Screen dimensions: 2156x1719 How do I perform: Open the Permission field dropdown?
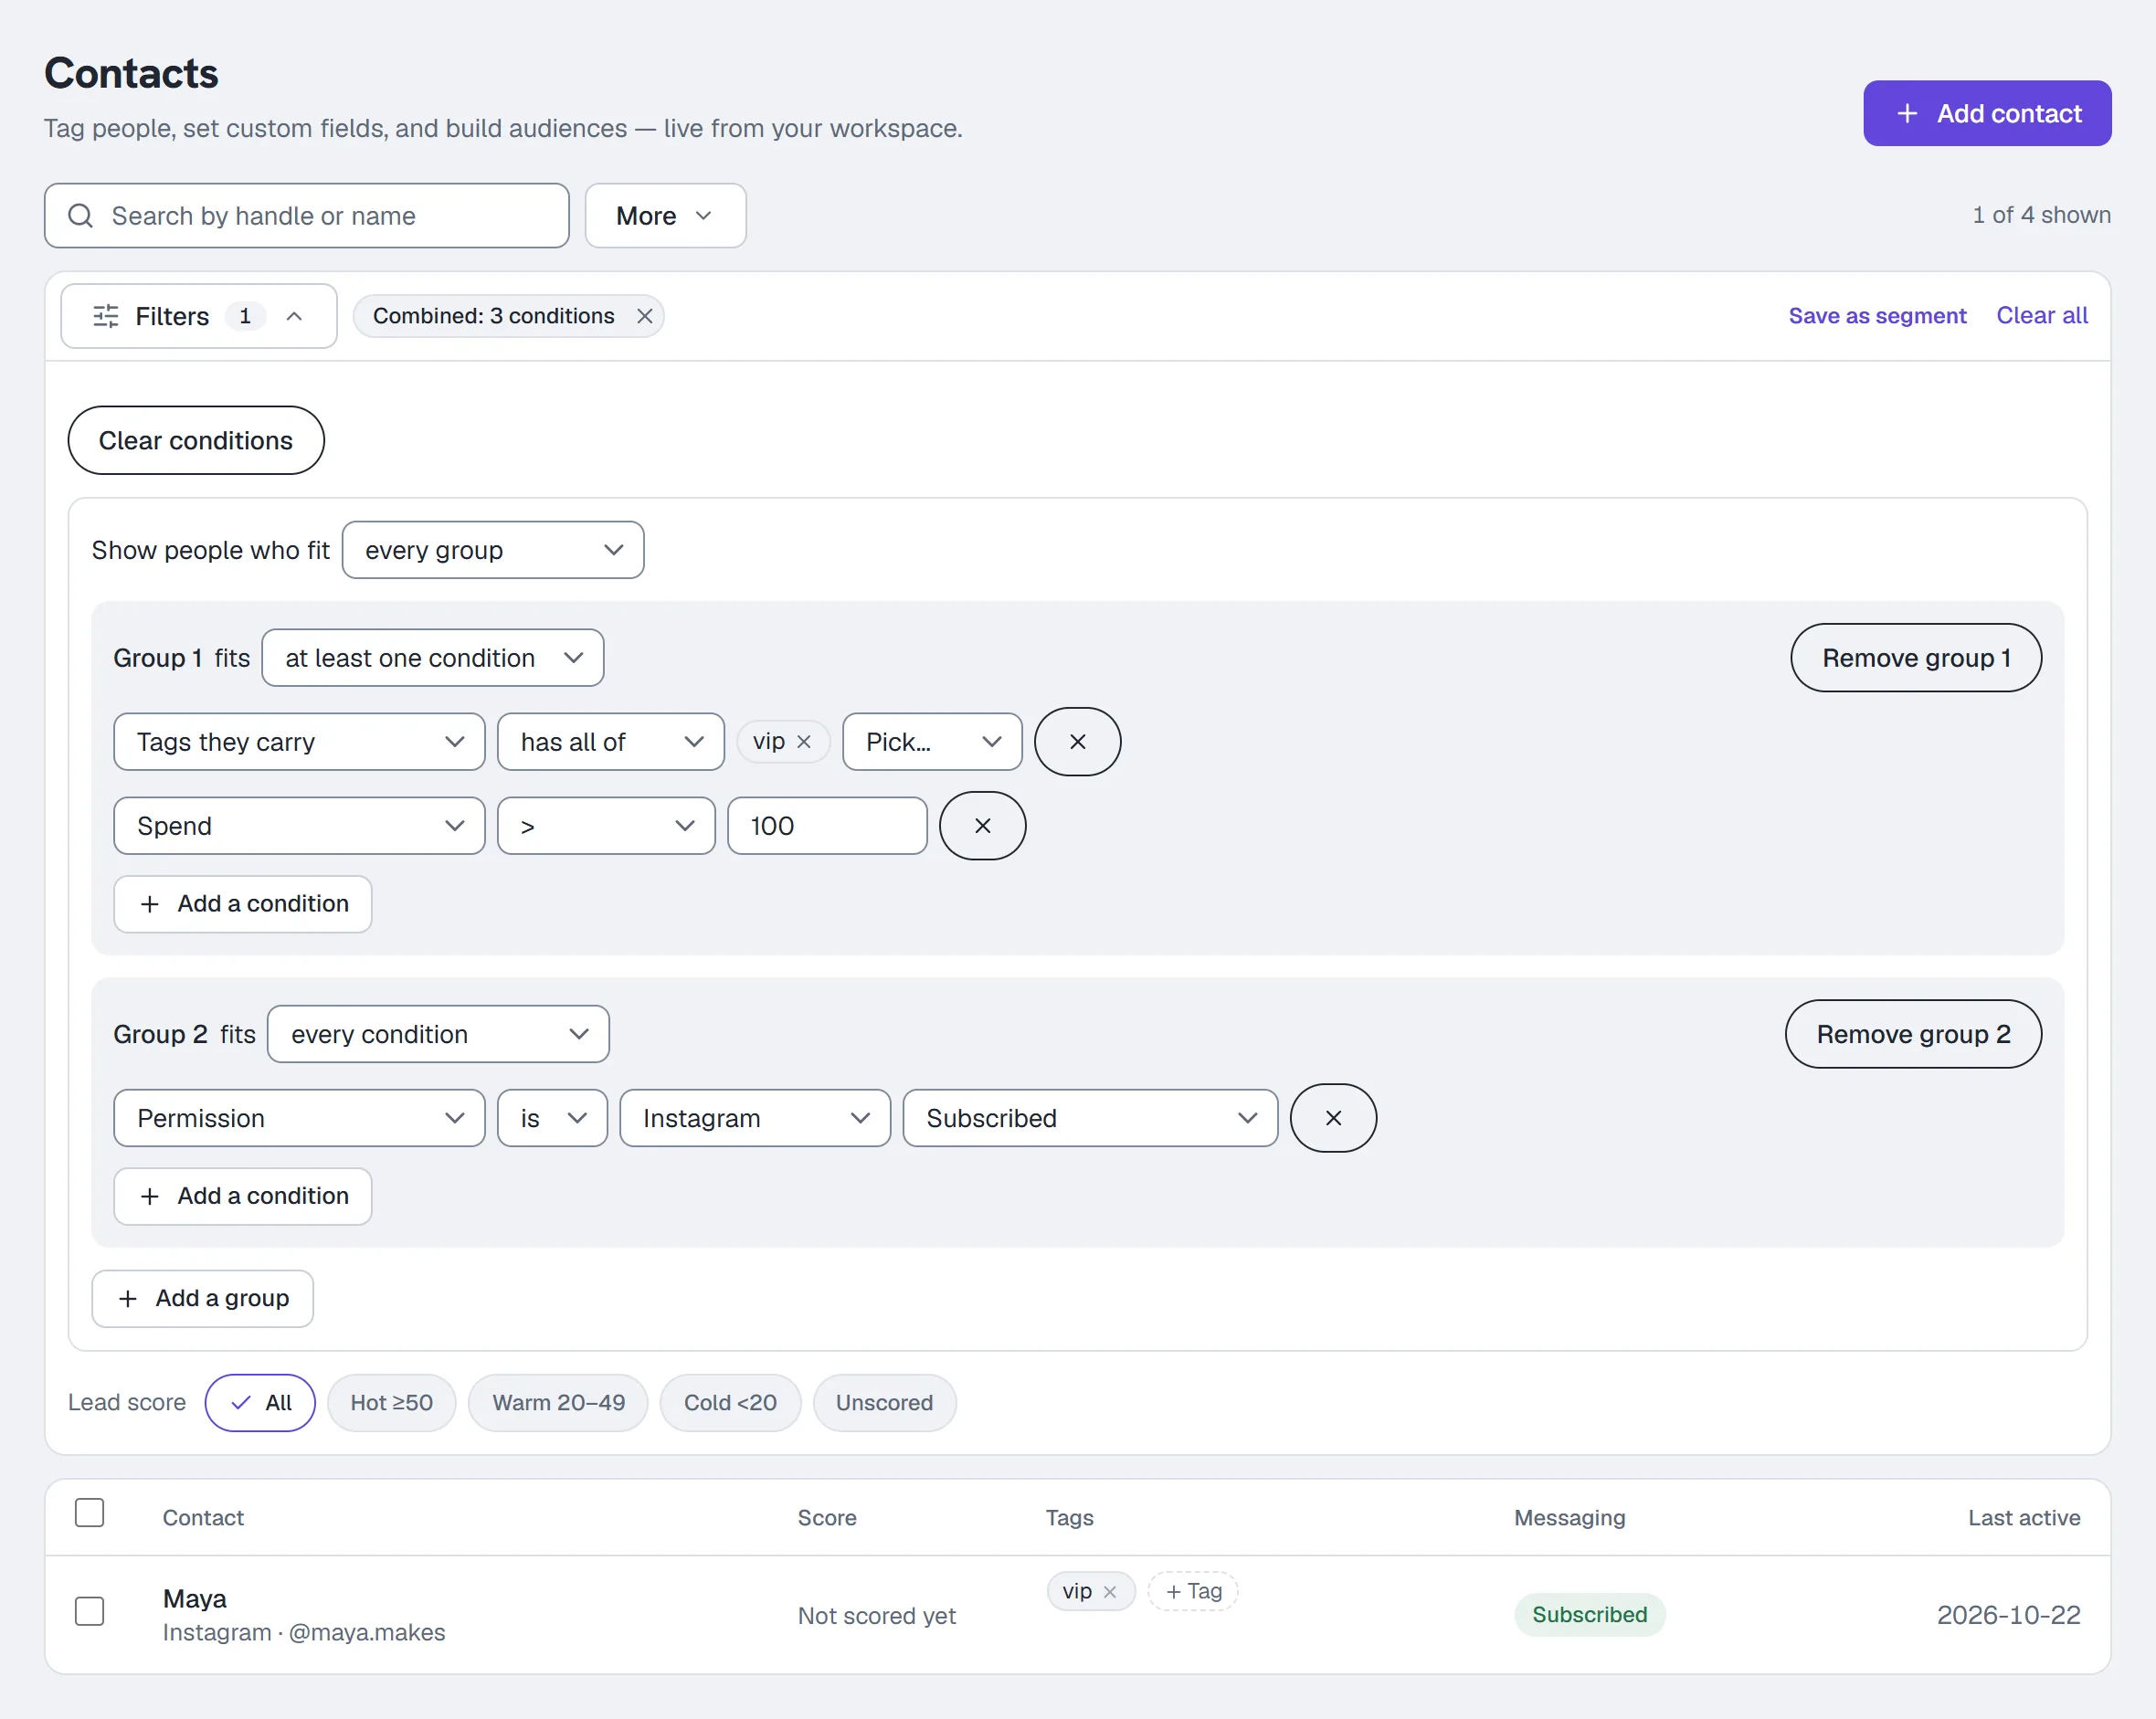click(x=299, y=1118)
